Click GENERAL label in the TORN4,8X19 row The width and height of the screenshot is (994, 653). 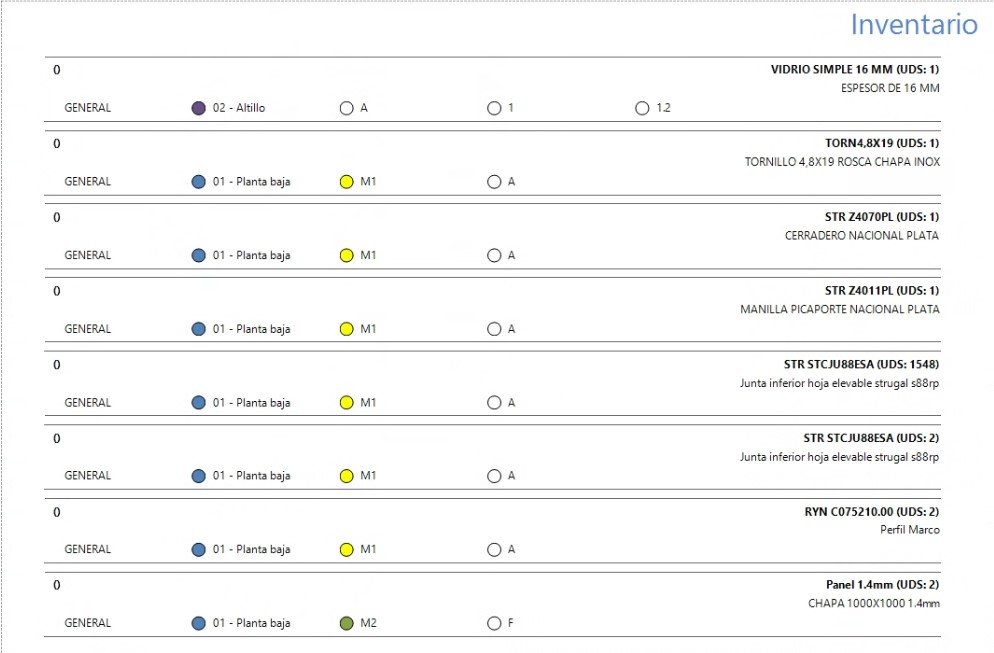click(87, 181)
